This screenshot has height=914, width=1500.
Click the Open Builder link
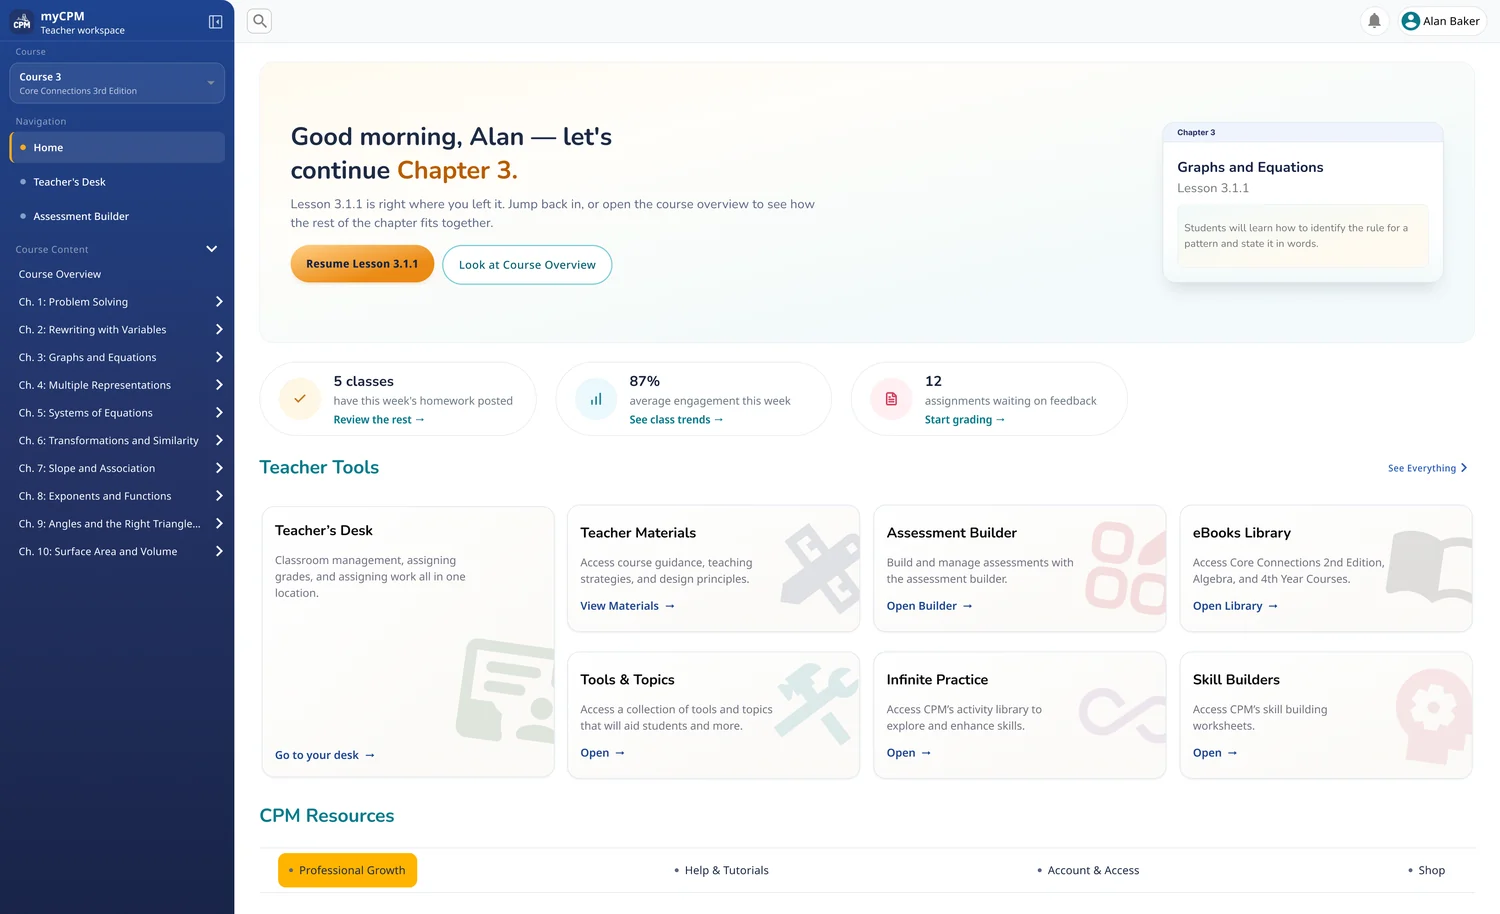(930, 606)
